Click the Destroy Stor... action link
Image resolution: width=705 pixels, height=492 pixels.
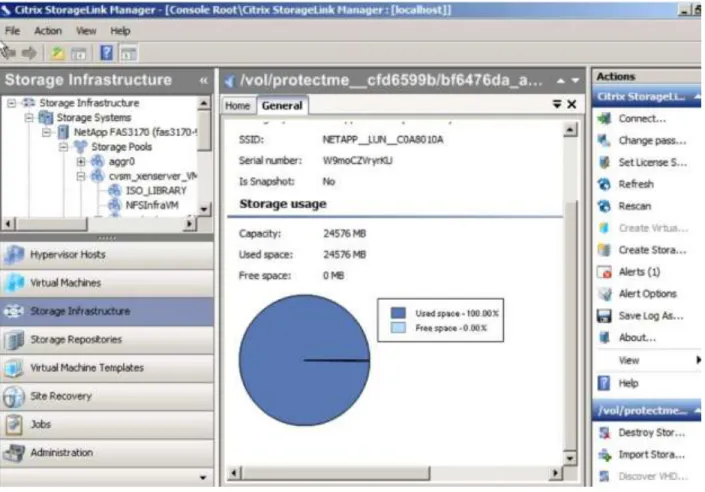tap(651, 433)
